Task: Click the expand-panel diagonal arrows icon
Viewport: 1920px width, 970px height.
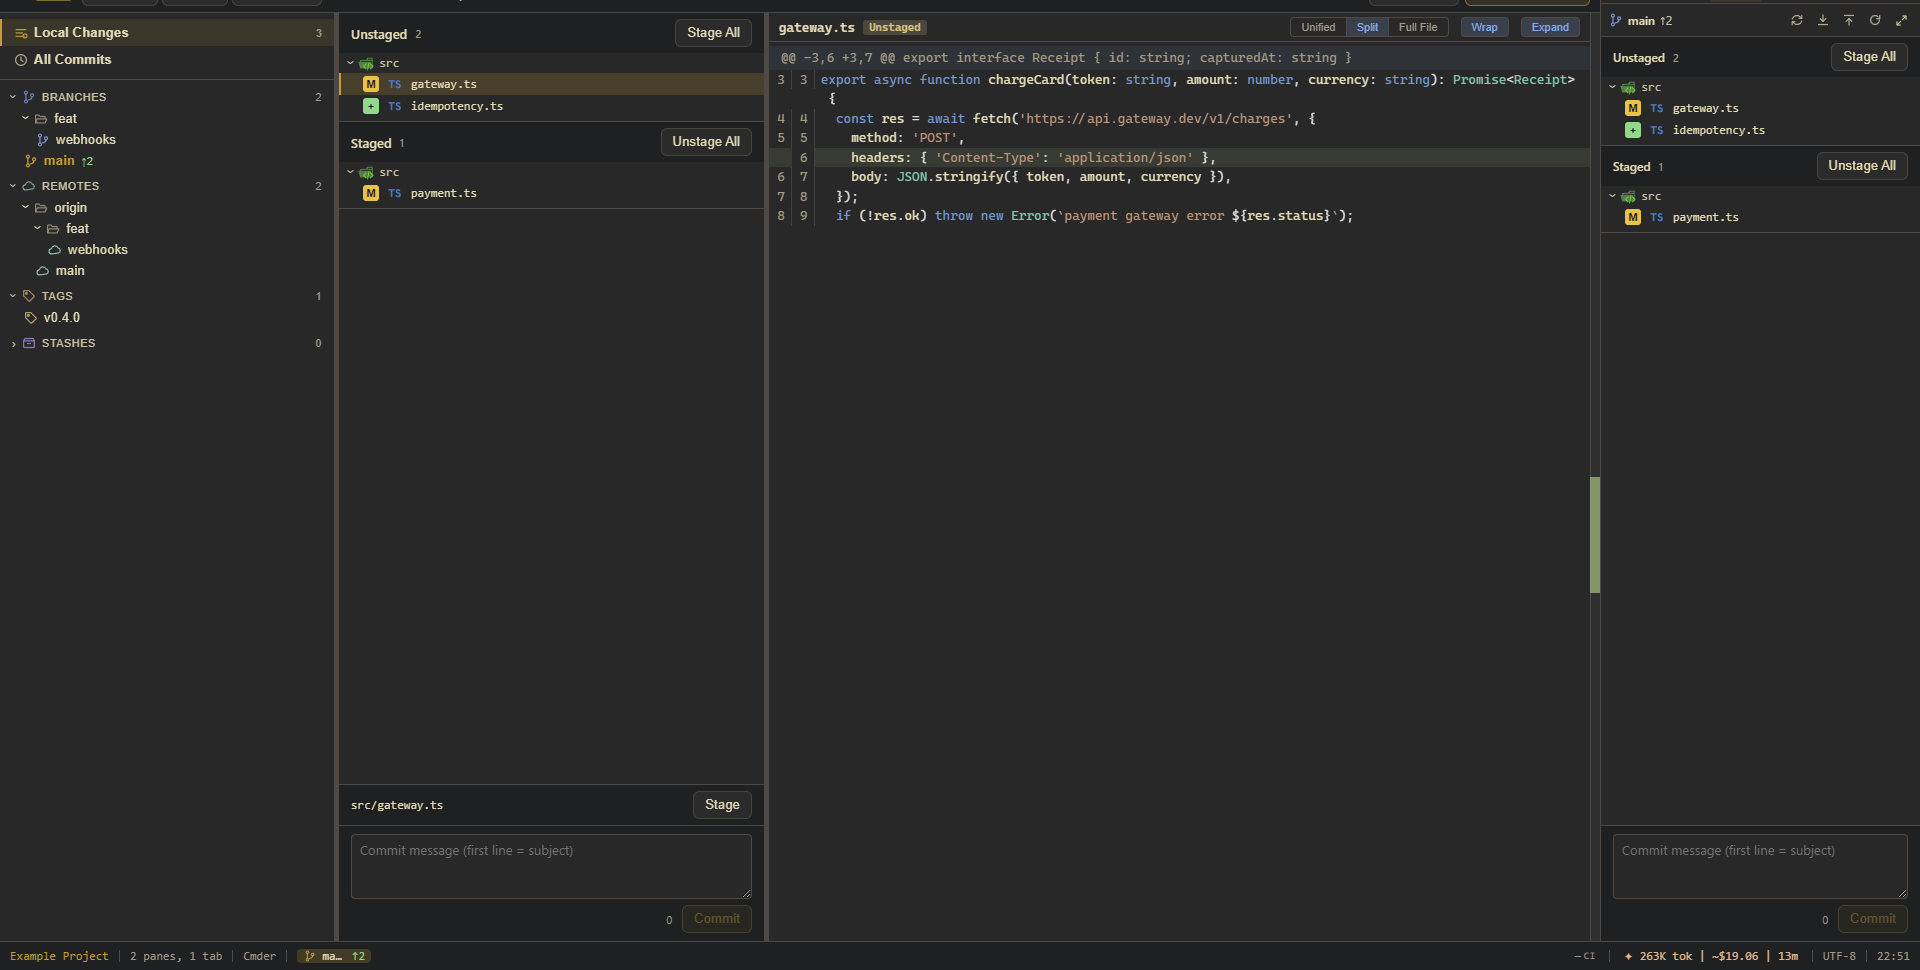Action: [1901, 20]
